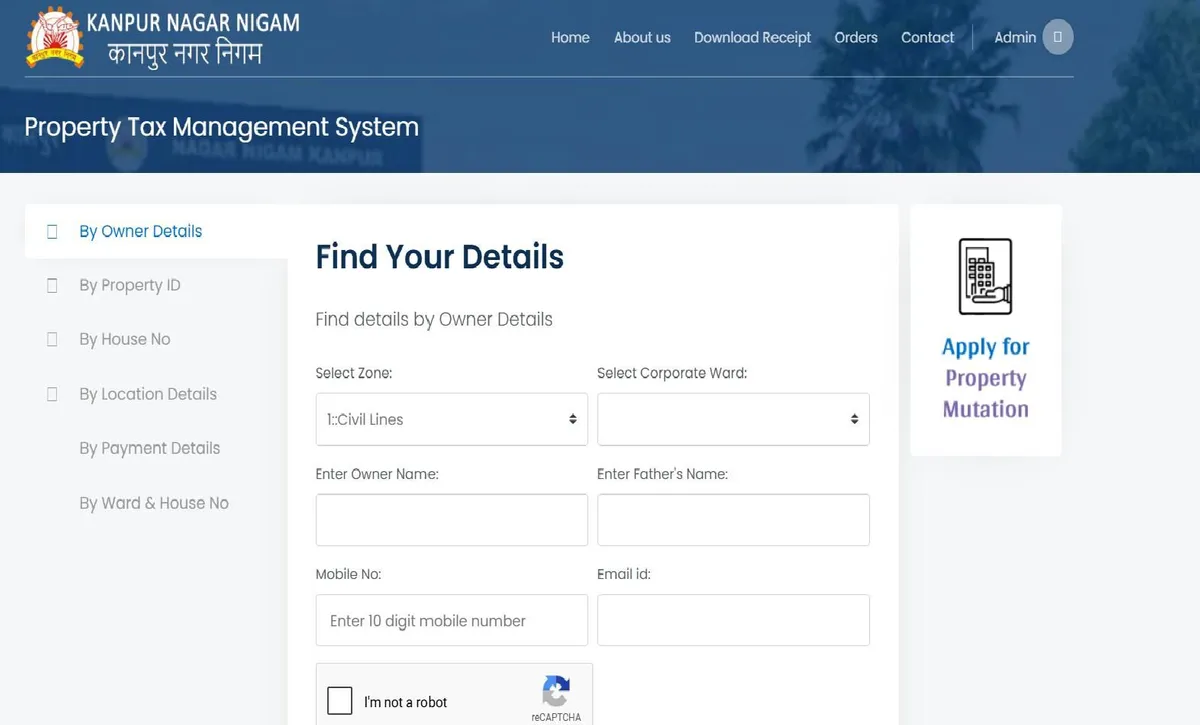The width and height of the screenshot is (1200, 725).
Task: Click the icon beside By House No
Action: pyautogui.click(x=53, y=340)
